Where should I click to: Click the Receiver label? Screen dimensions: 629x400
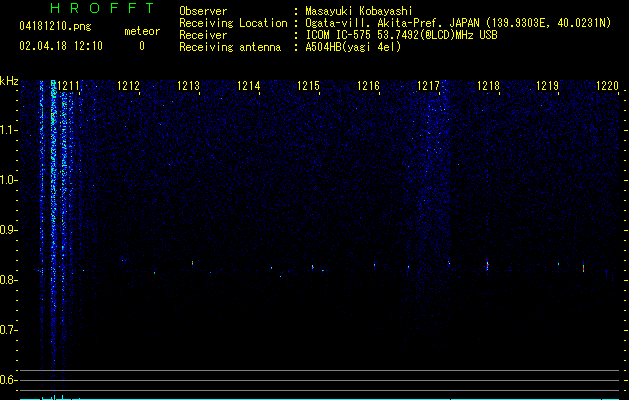203,35
